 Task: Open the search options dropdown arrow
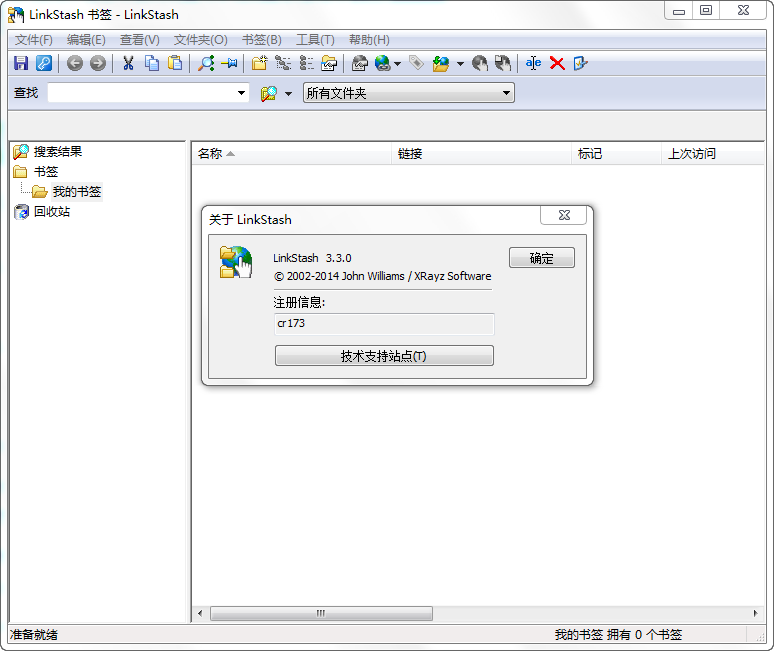[288, 93]
